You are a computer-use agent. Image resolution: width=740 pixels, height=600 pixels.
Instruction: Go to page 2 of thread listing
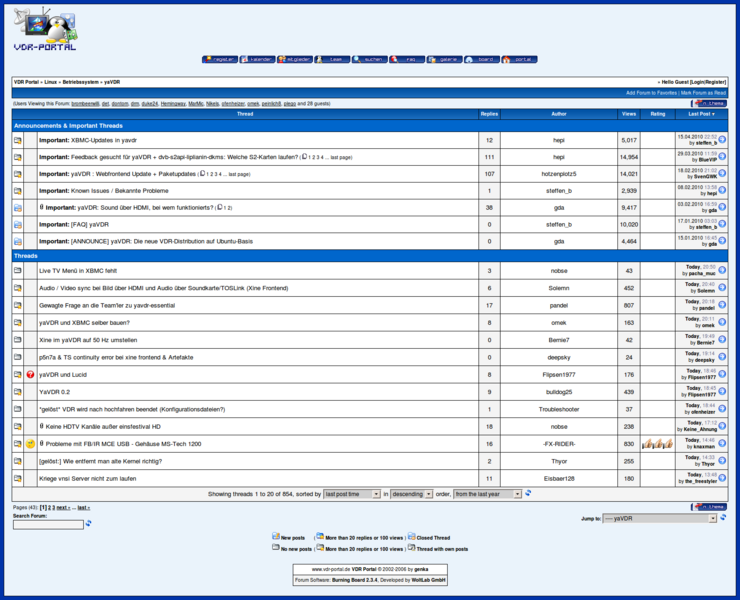[x=49, y=508]
